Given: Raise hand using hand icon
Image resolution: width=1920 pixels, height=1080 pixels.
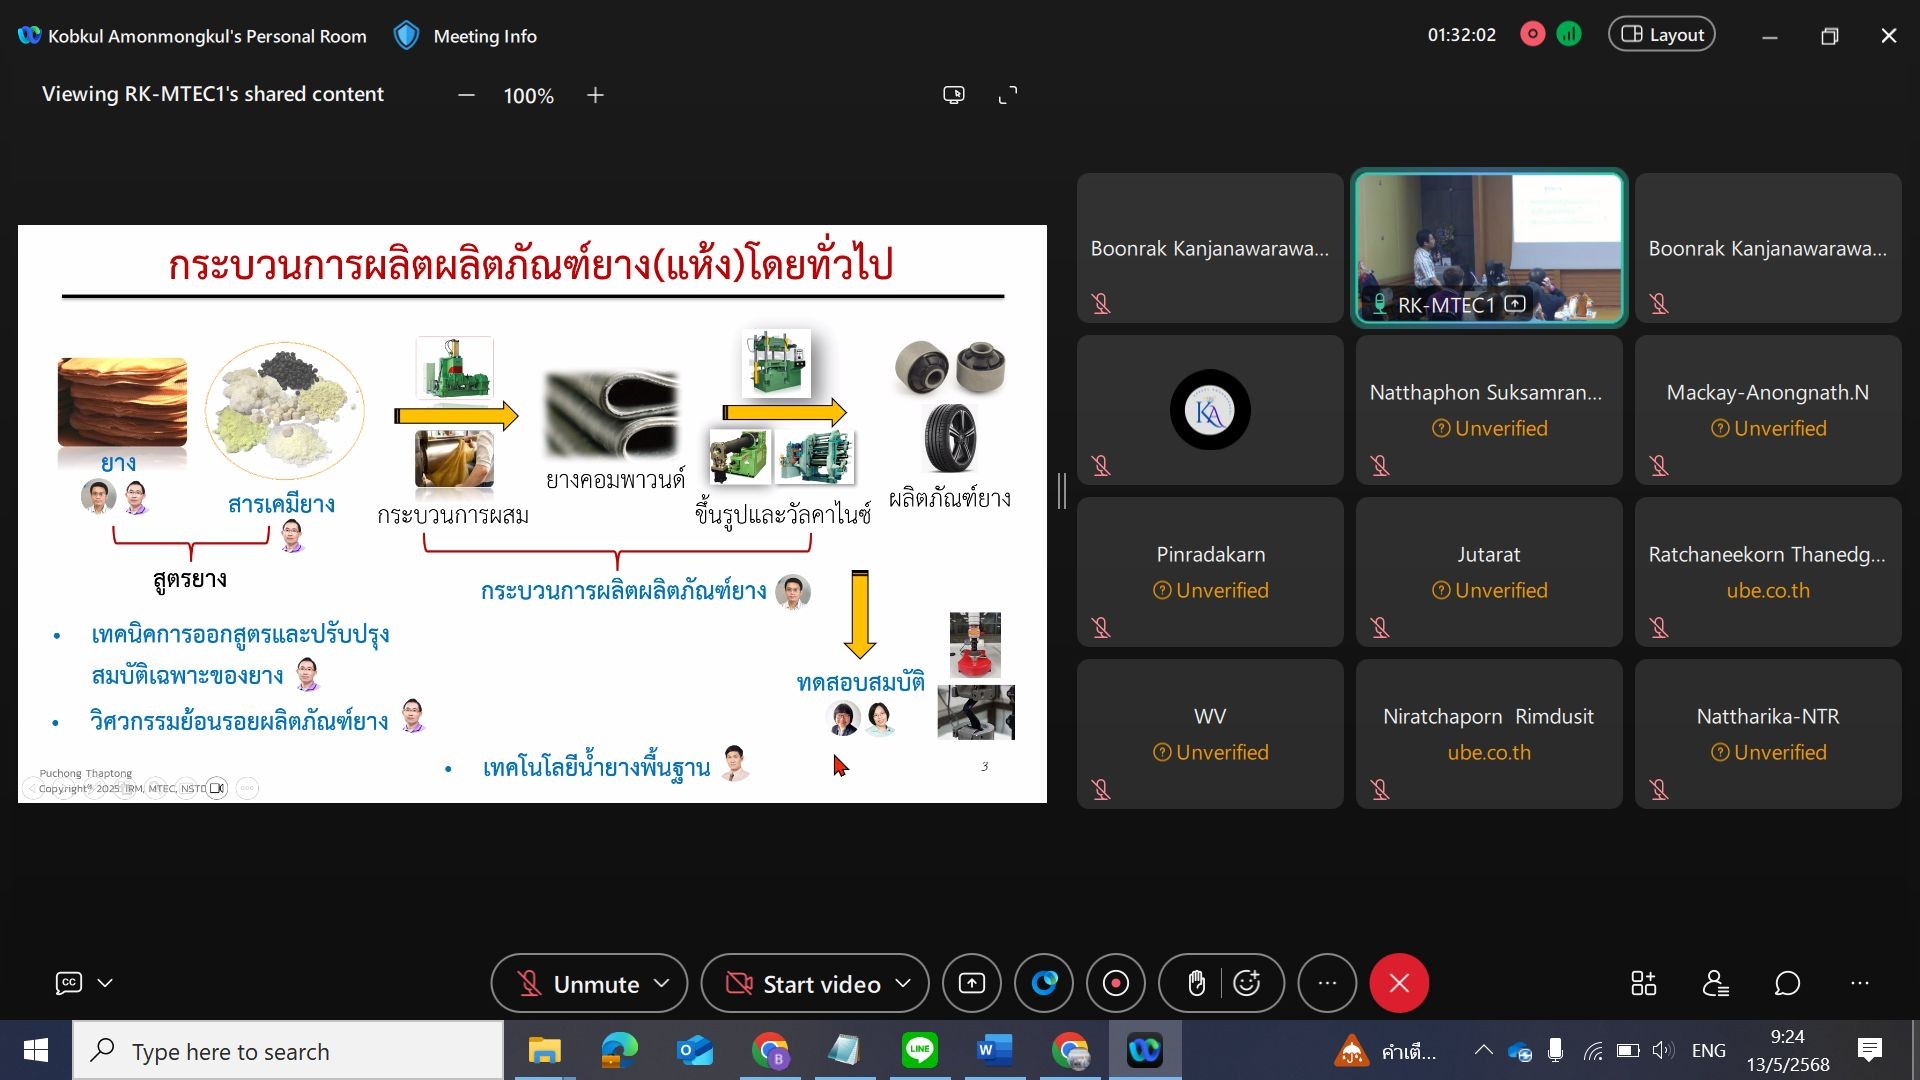Looking at the screenshot, I should pos(1196,984).
